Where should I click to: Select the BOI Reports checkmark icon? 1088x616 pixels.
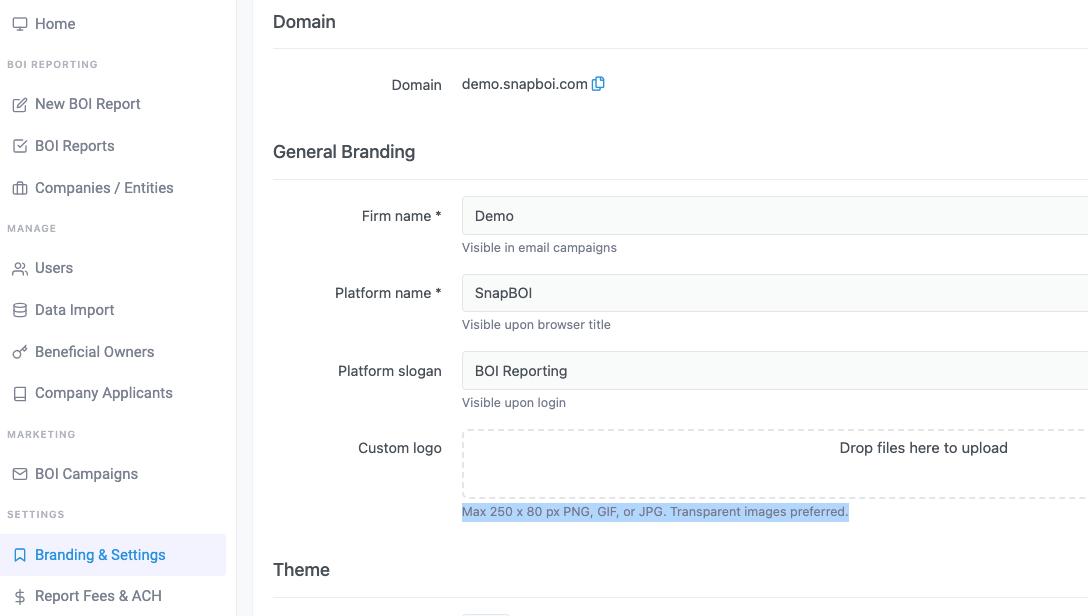19,147
